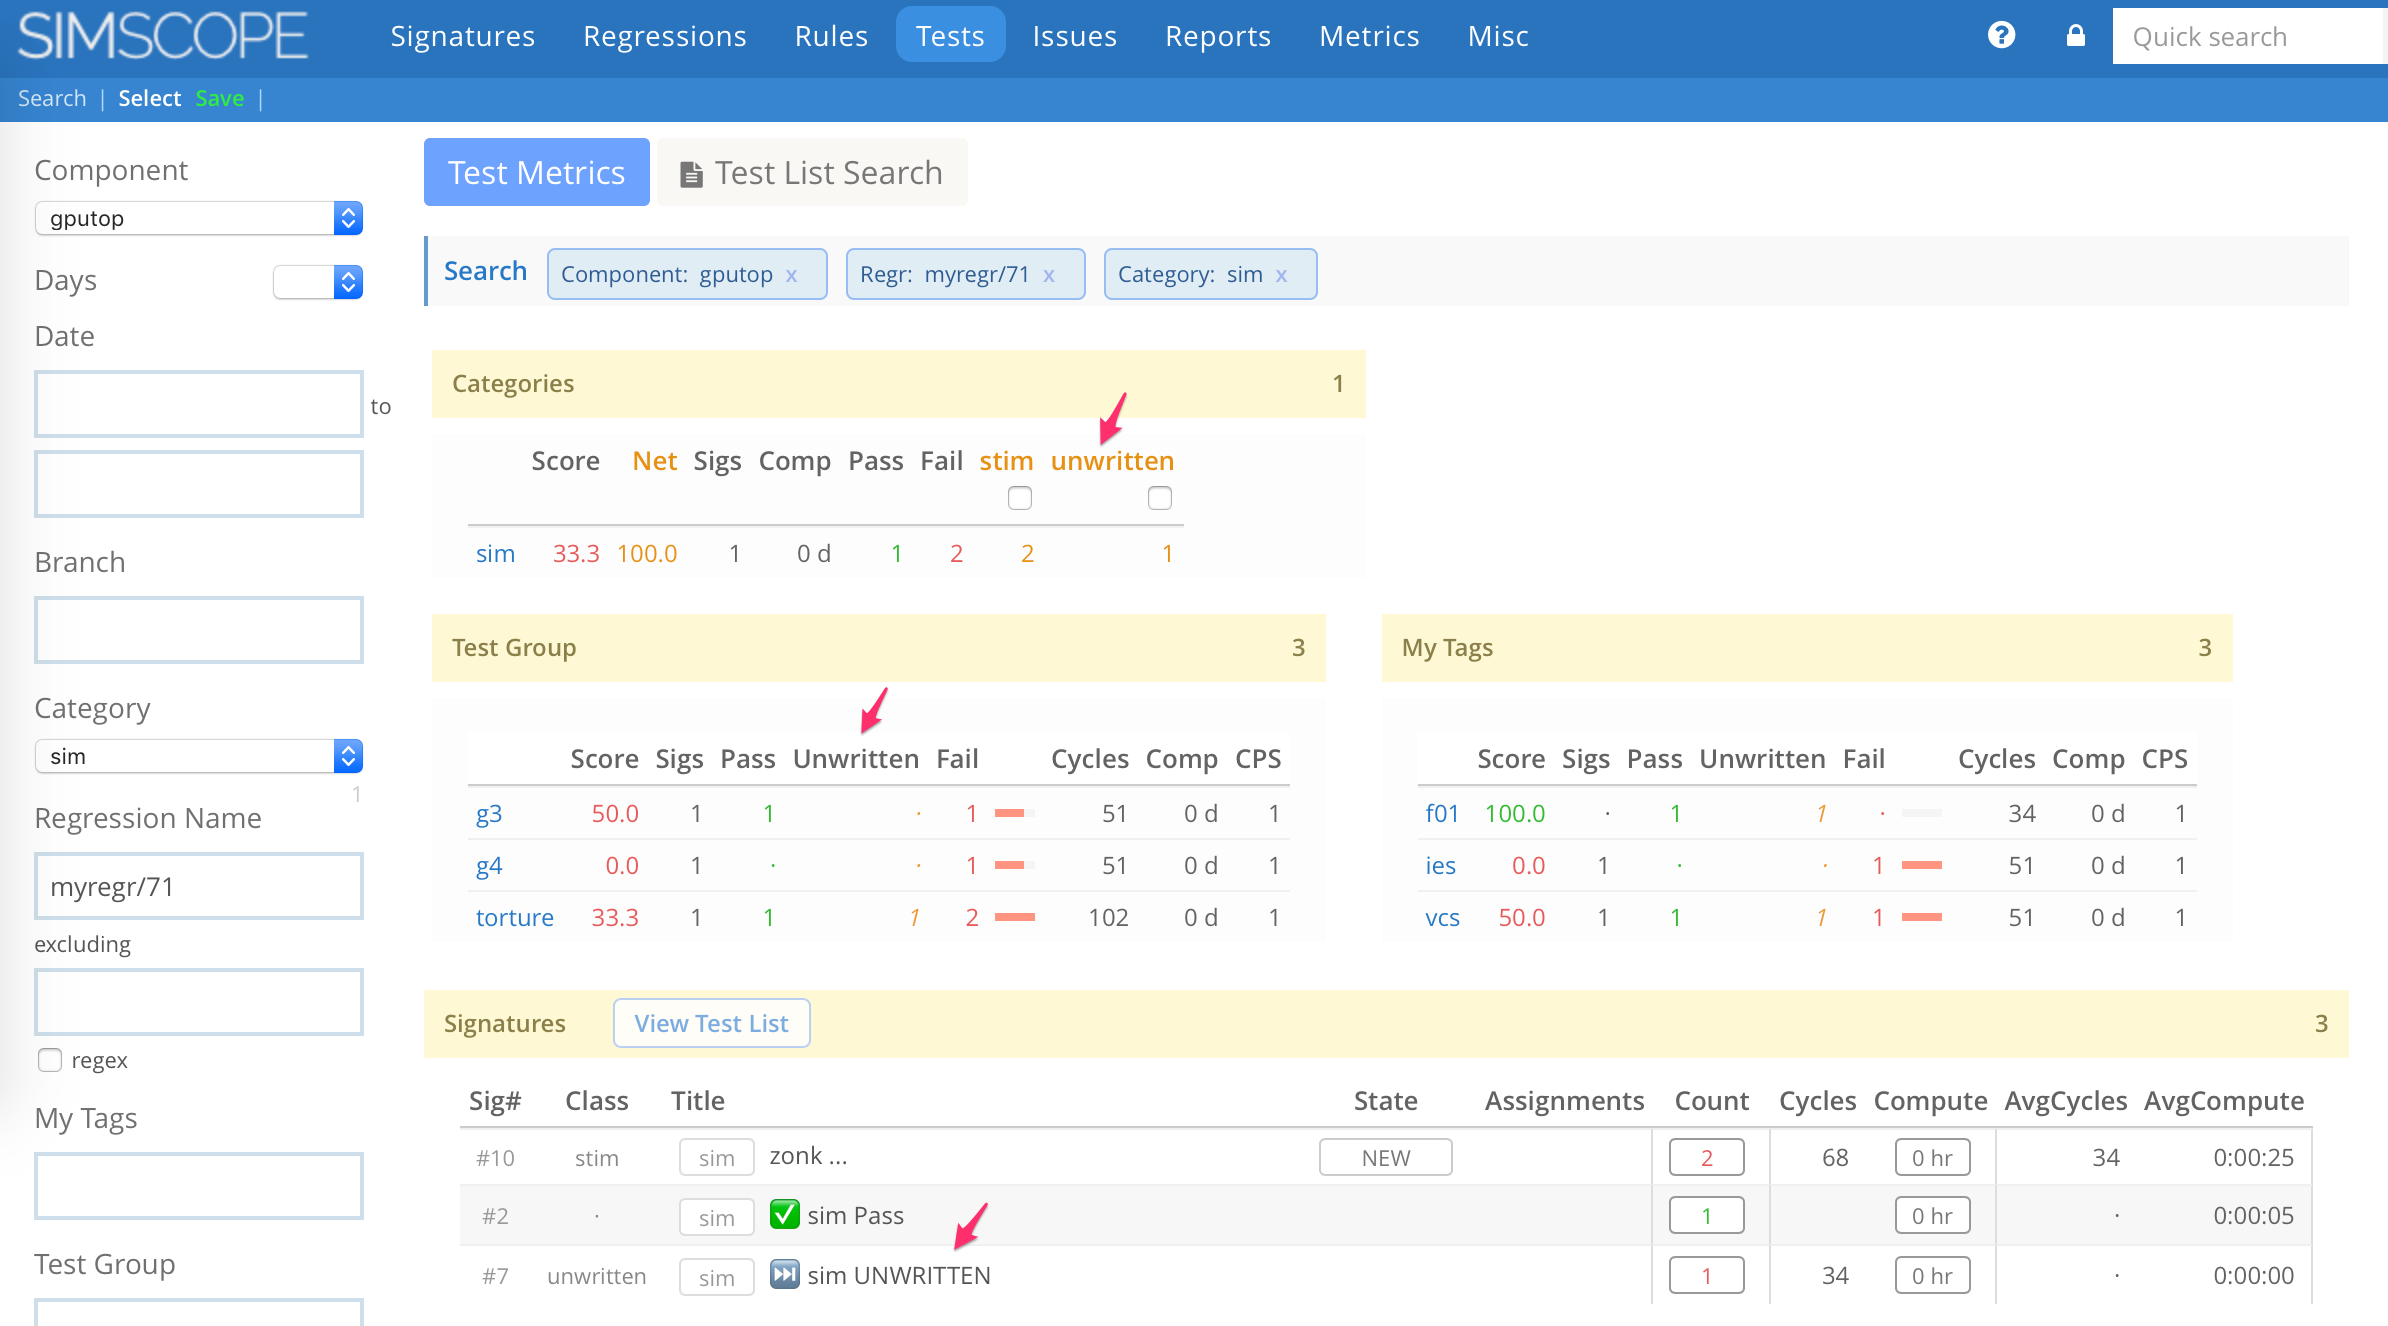Click the Quick search field
Viewport: 2388px width, 1326px height.
click(2250, 36)
